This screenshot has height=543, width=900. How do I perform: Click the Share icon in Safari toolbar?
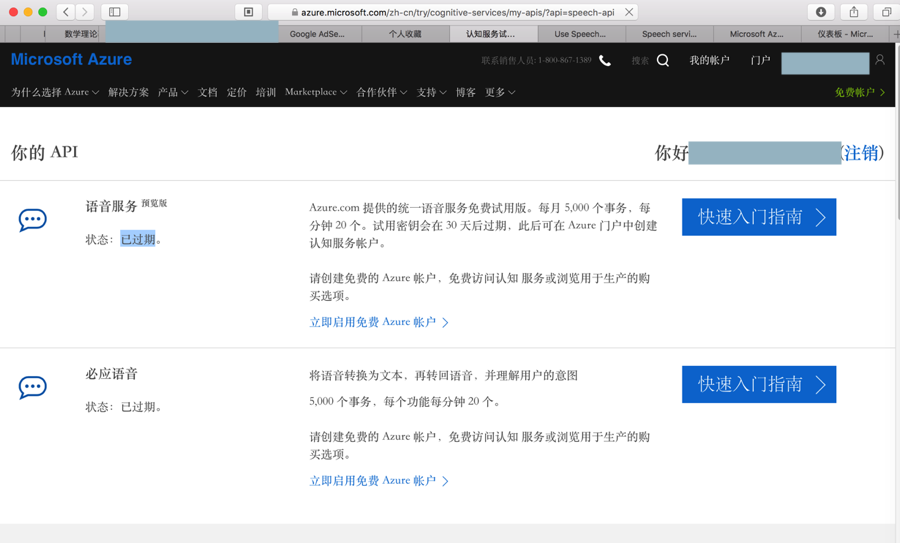click(x=854, y=11)
